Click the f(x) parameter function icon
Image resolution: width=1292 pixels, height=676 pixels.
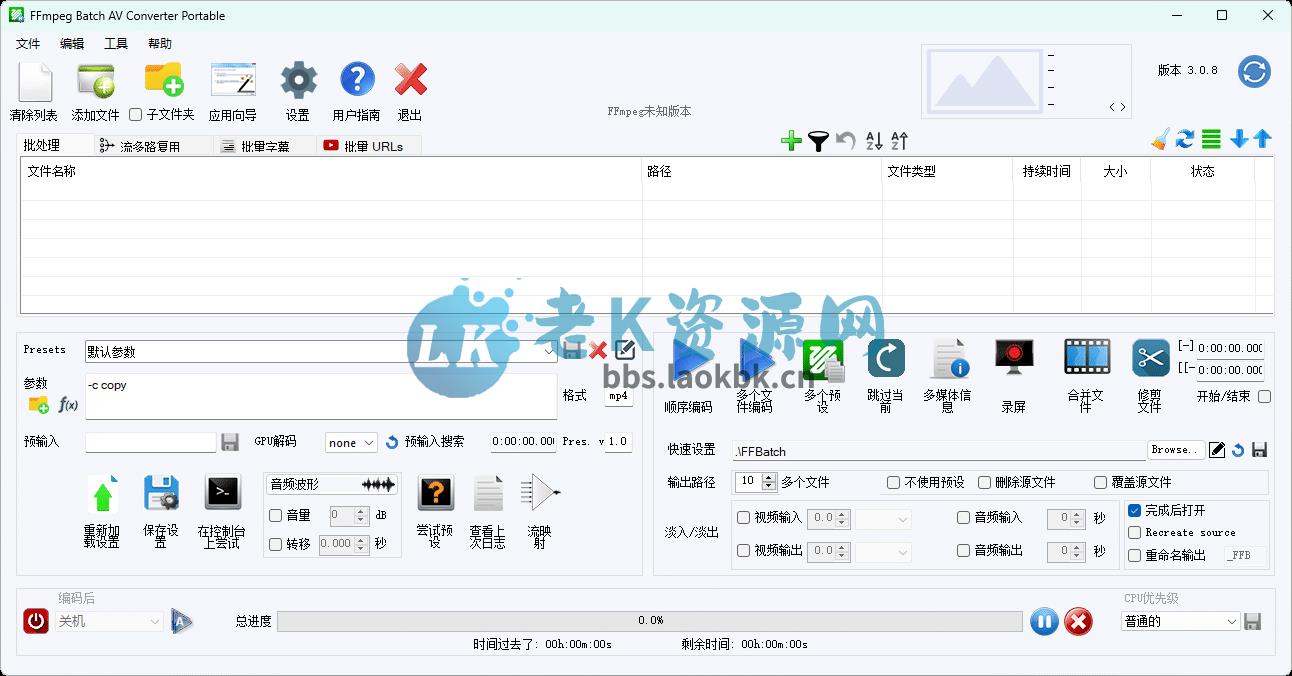tap(68, 404)
